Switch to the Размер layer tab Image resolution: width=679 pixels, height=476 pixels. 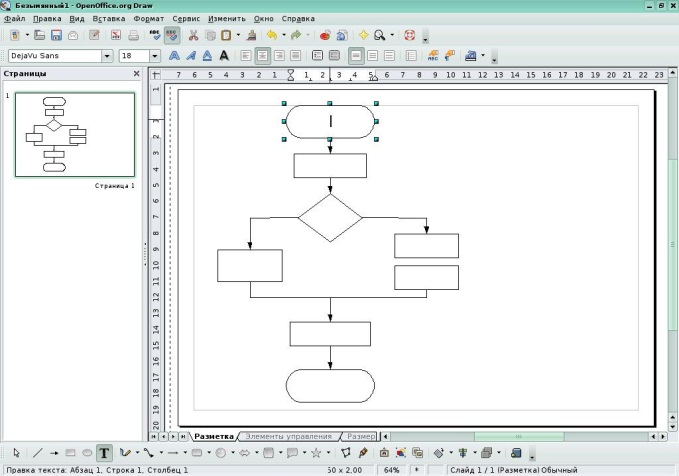pyautogui.click(x=361, y=437)
